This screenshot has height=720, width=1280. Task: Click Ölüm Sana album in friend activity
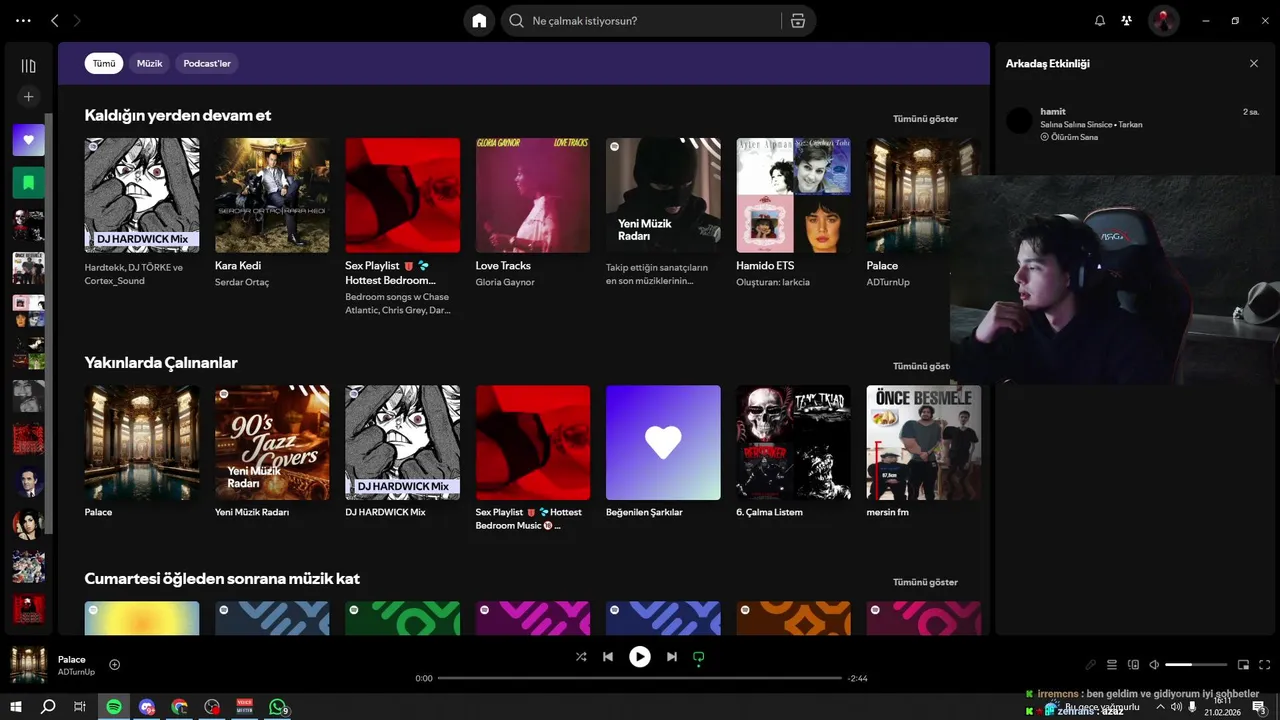coord(1073,137)
